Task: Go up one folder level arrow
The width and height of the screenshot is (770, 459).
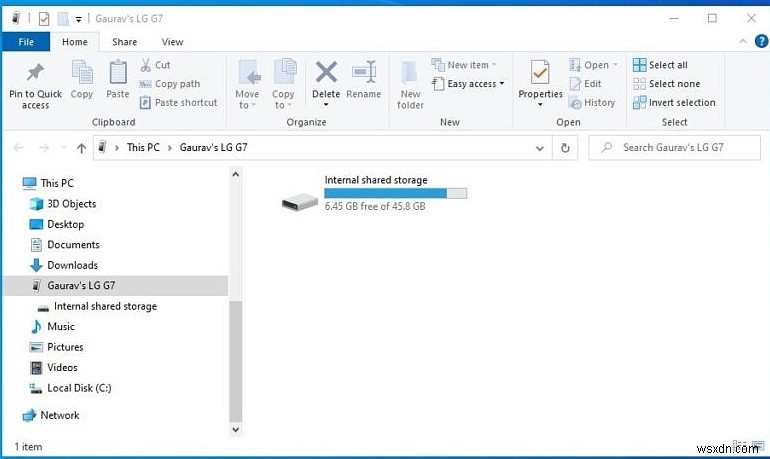Action: tap(82, 148)
